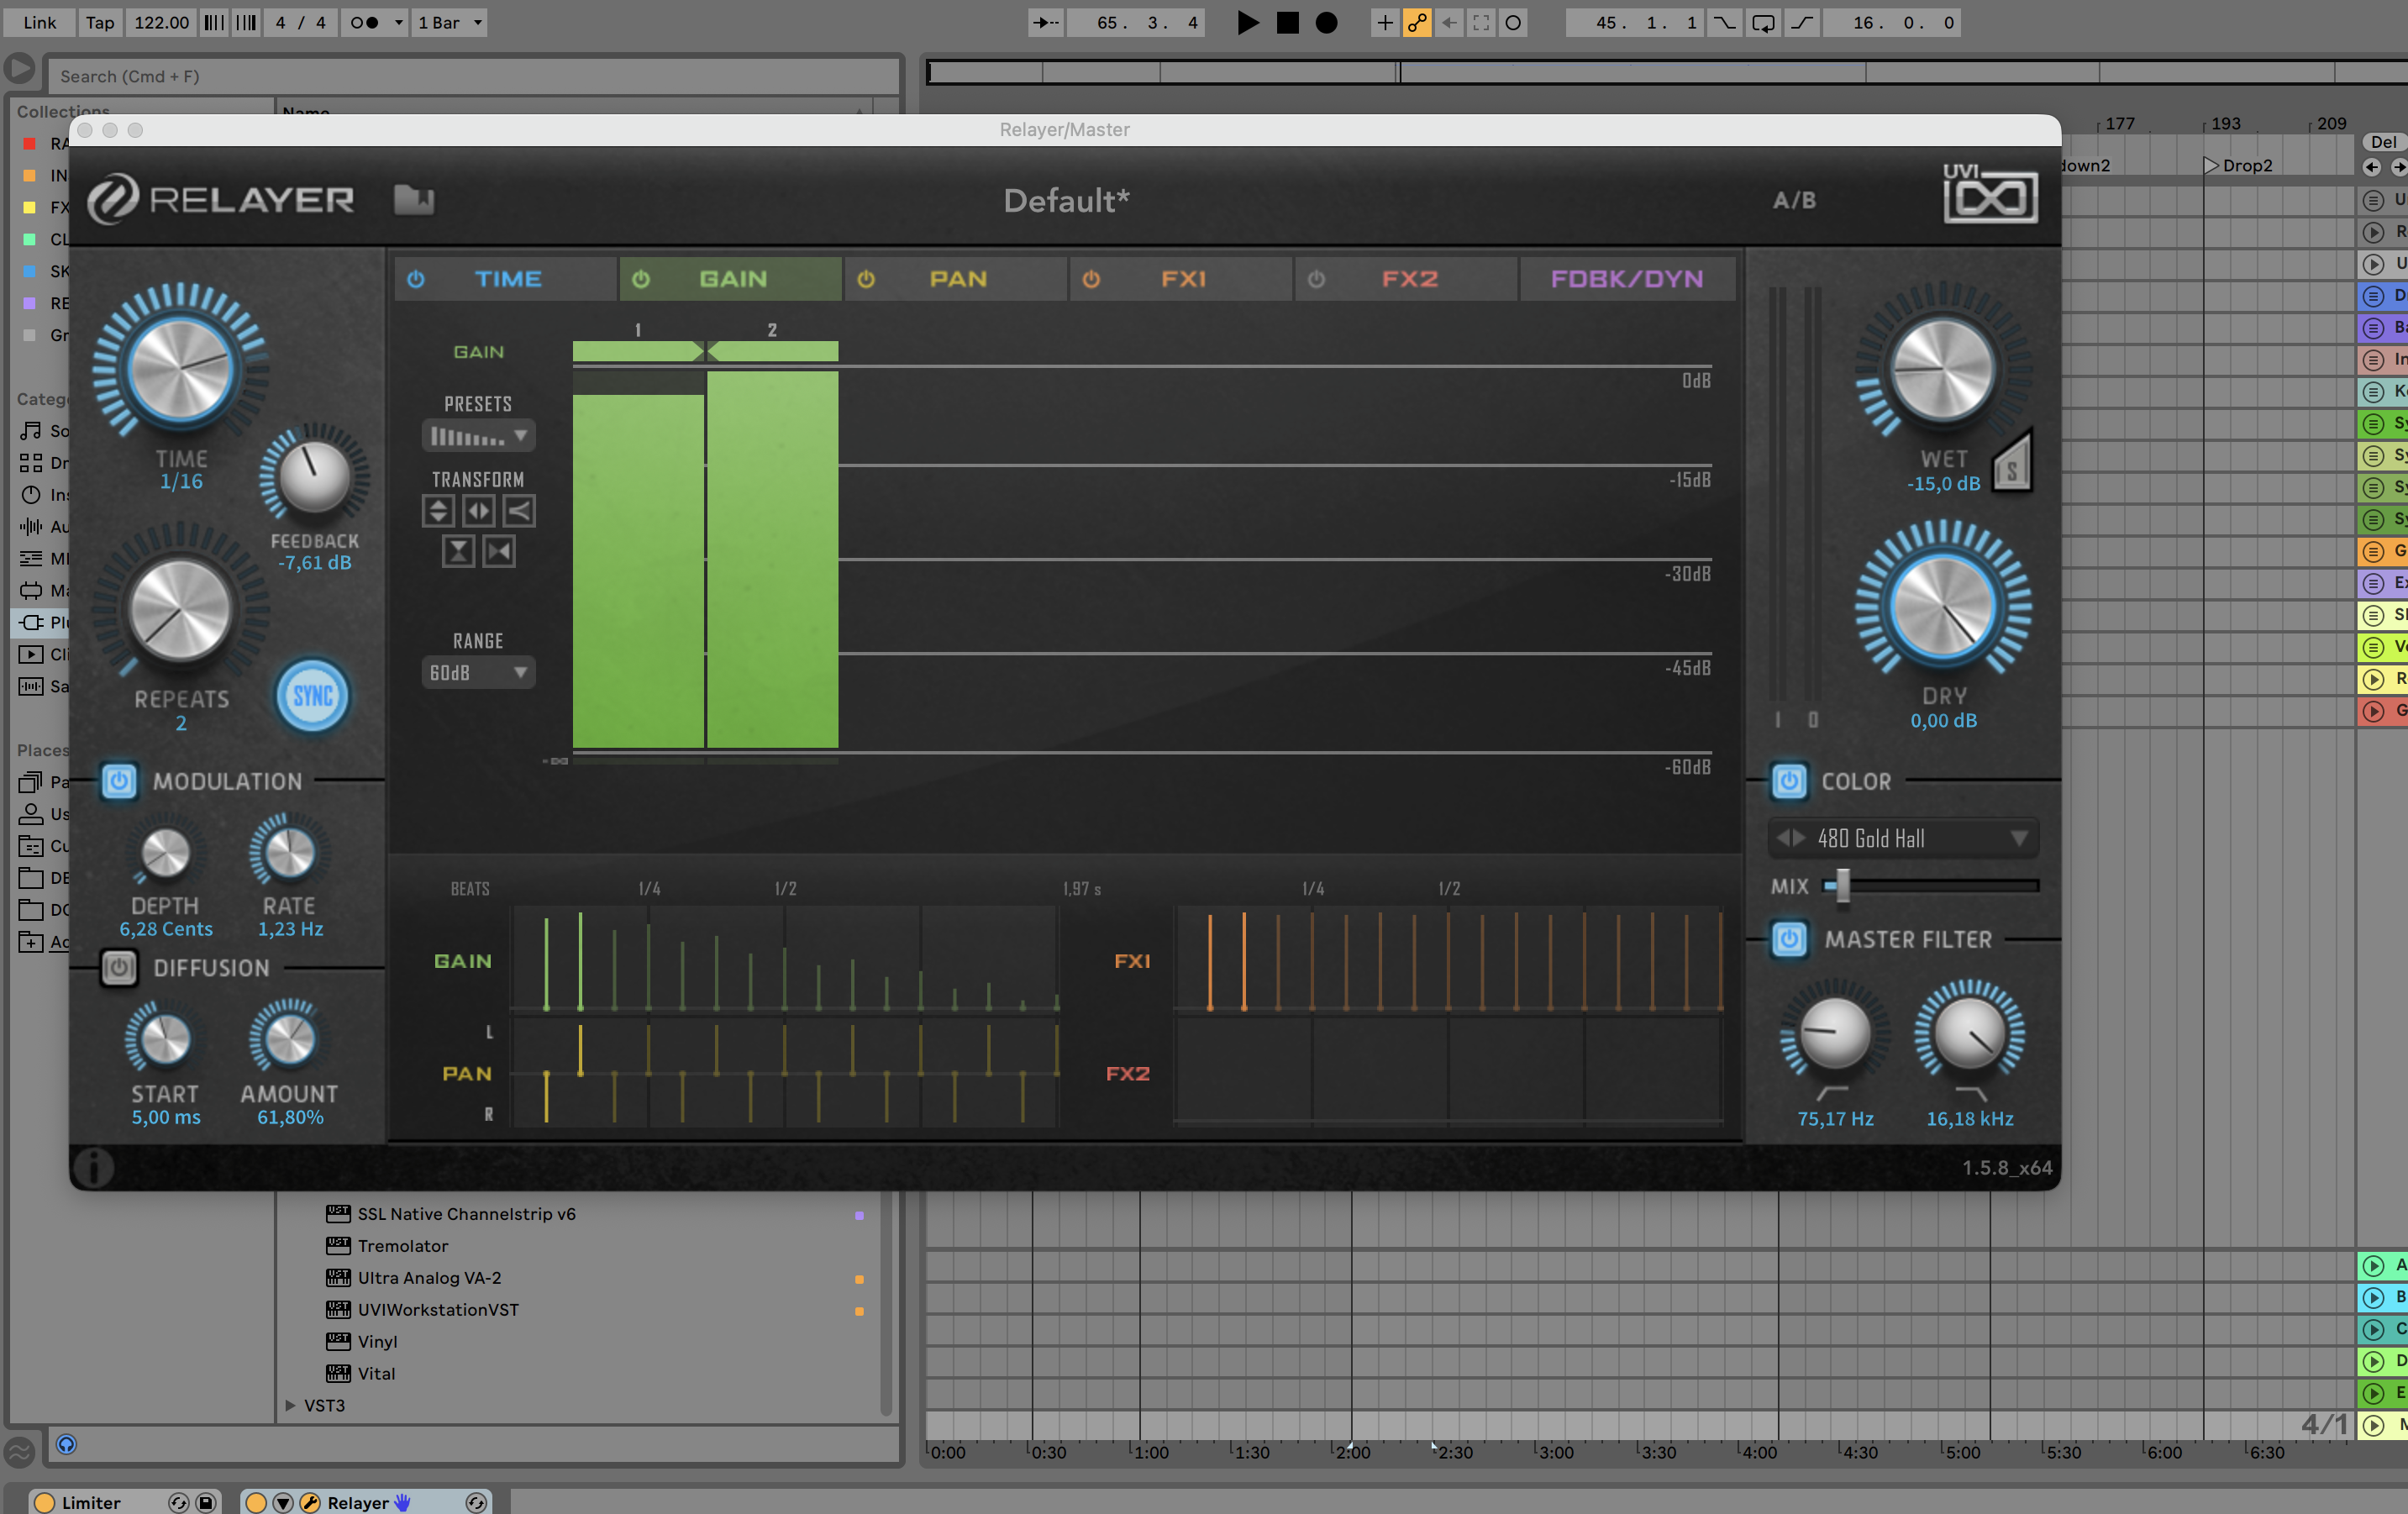Click gain step 2 bar
The height and width of the screenshot is (1514, 2408).
point(772,560)
